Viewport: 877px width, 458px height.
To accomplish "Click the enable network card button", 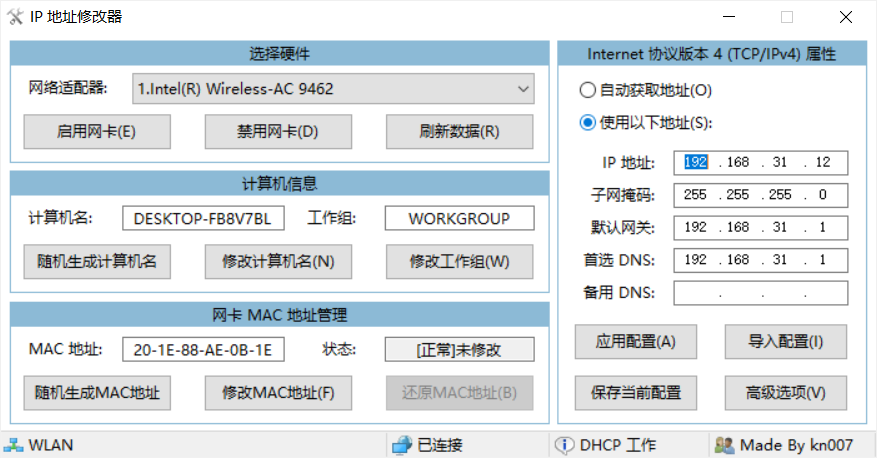I will click(x=97, y=131).
